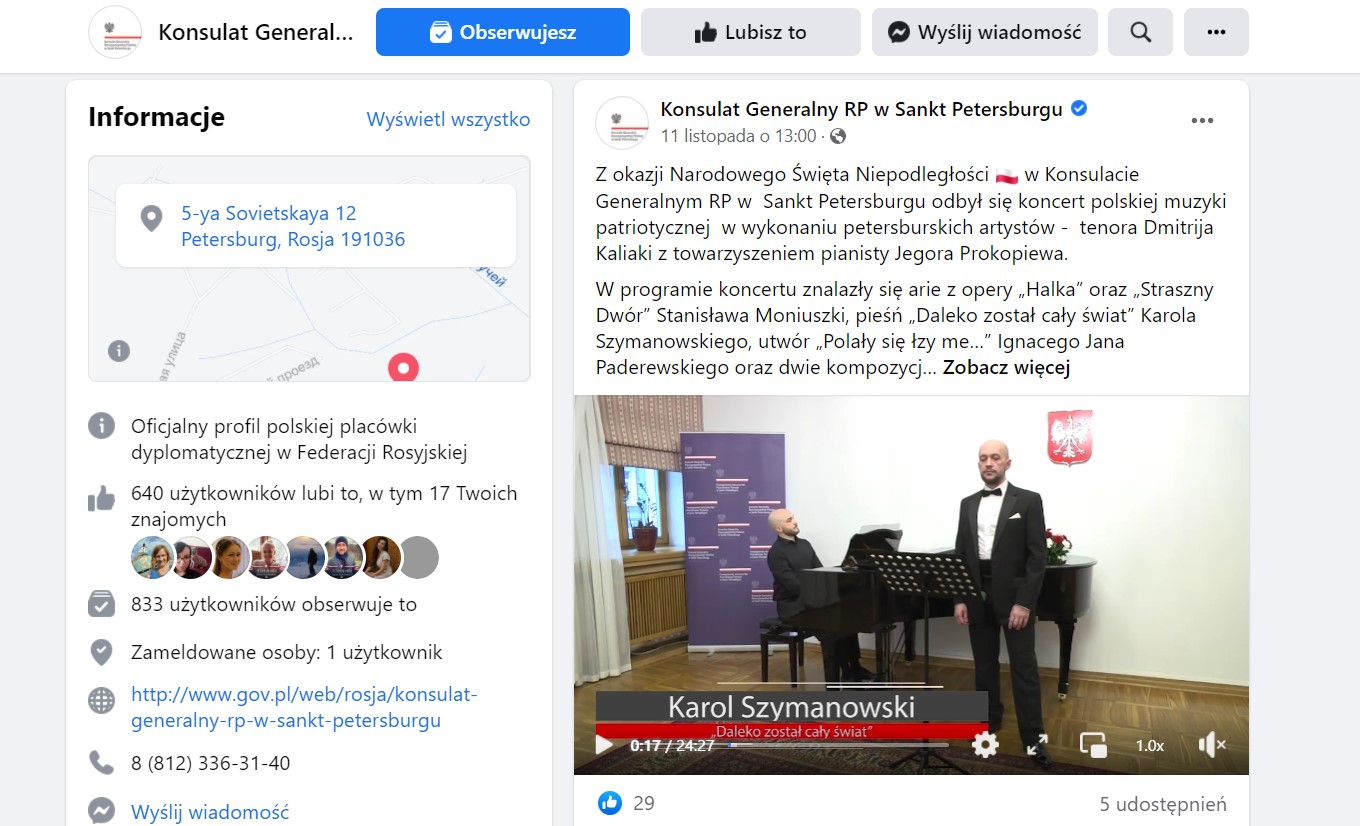Click the like reaction icon under post
This screenshot has width=1360, height=826.
click(609, 803)
